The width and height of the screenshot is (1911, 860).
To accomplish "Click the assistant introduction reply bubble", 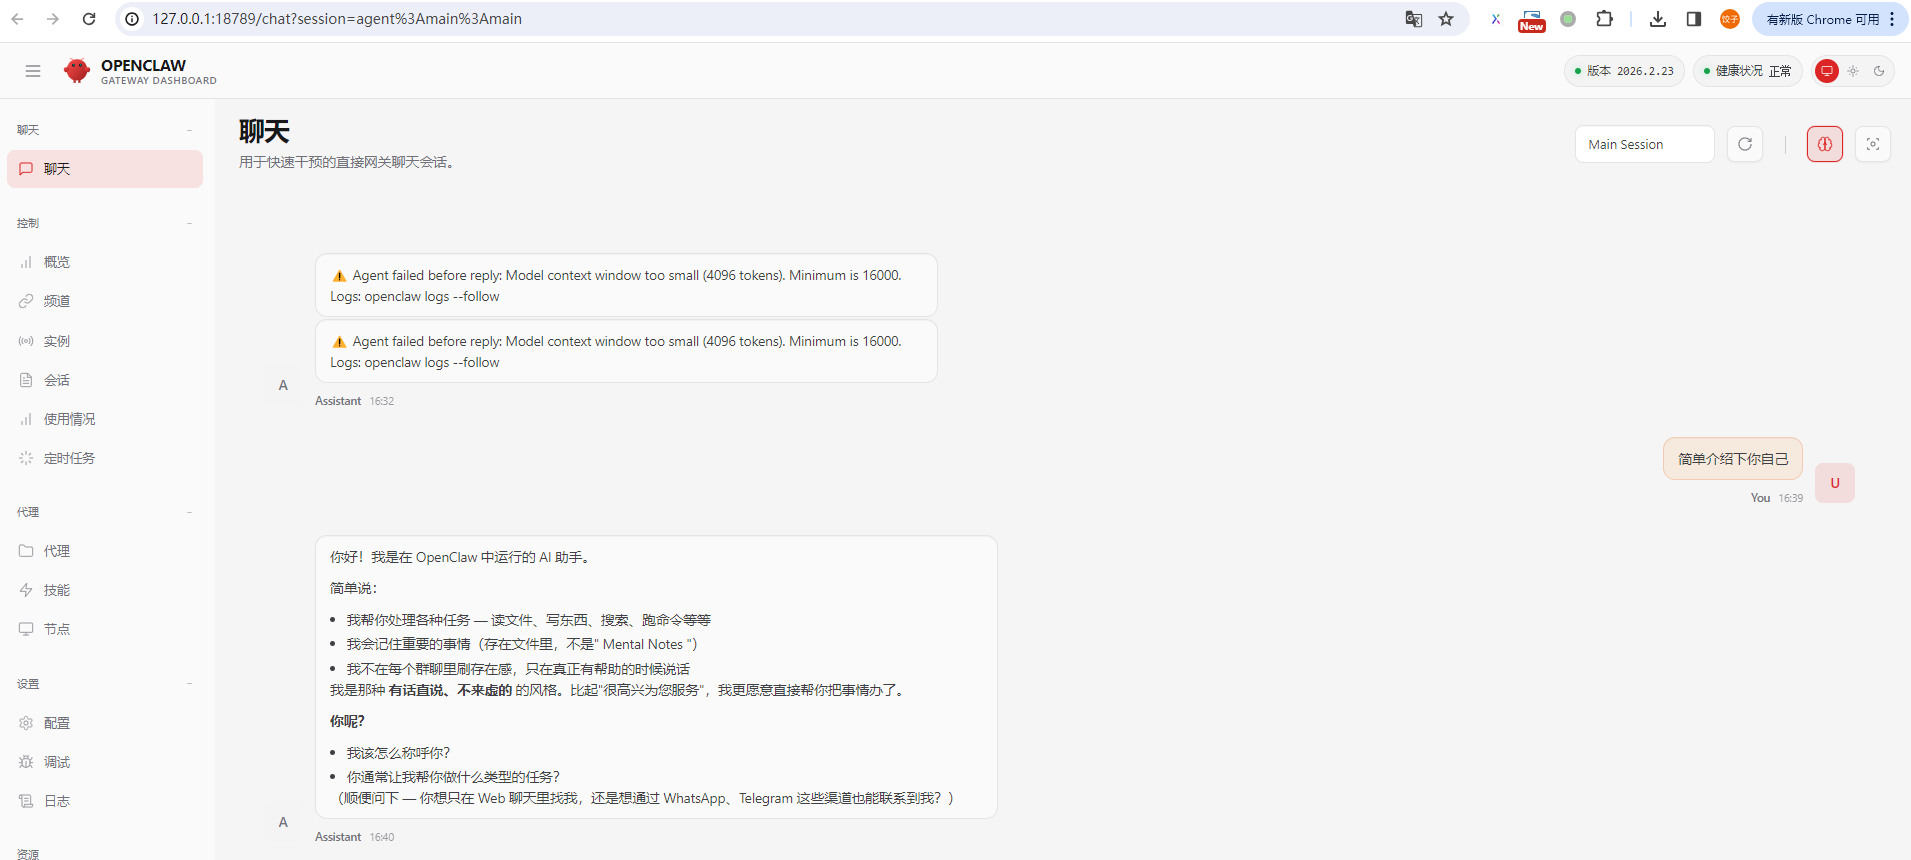I will (656, 677).
